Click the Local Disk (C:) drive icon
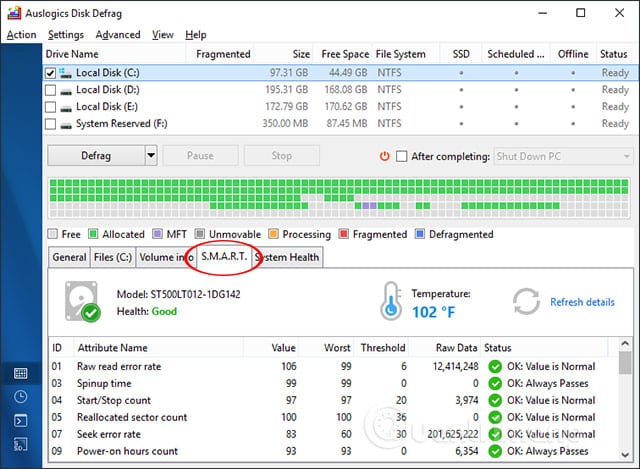 coord(66,73)
